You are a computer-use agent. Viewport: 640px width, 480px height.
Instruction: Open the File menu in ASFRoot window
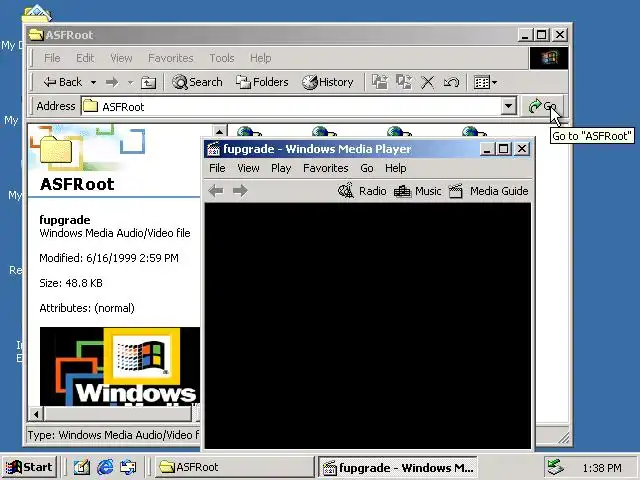52,58
